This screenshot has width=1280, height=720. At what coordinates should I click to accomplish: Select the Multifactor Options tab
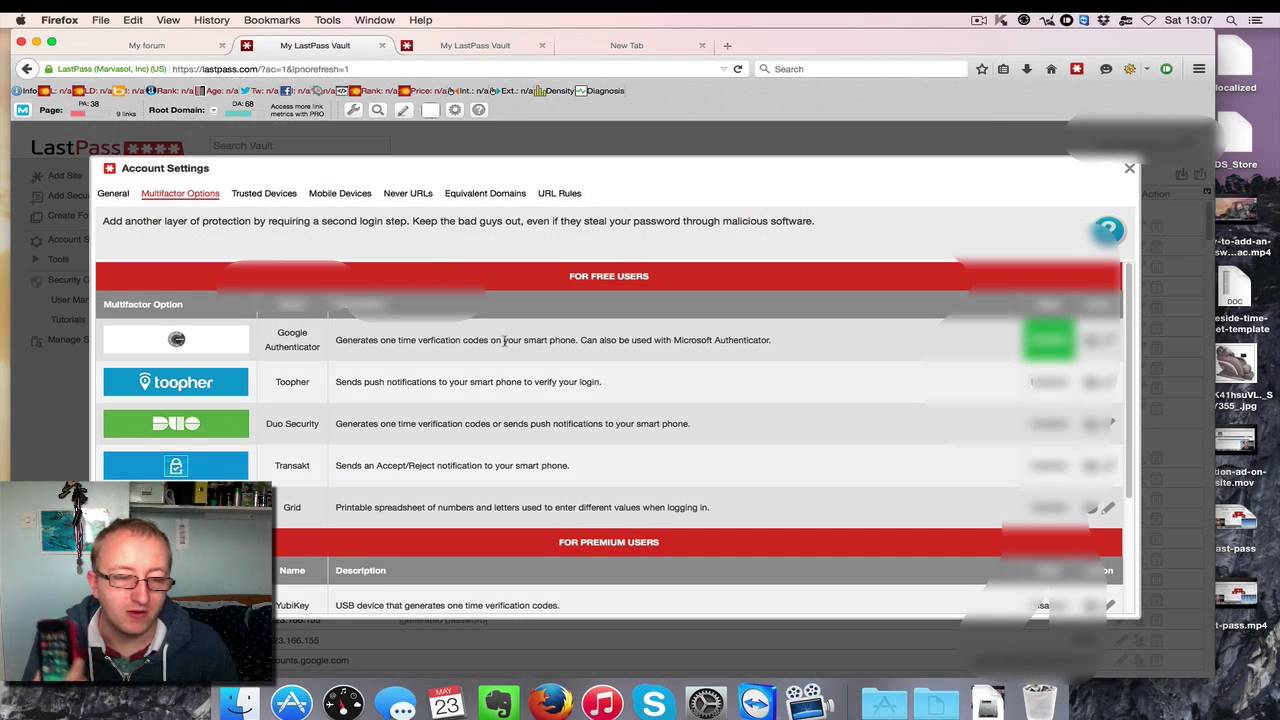[x=180, y=193]
